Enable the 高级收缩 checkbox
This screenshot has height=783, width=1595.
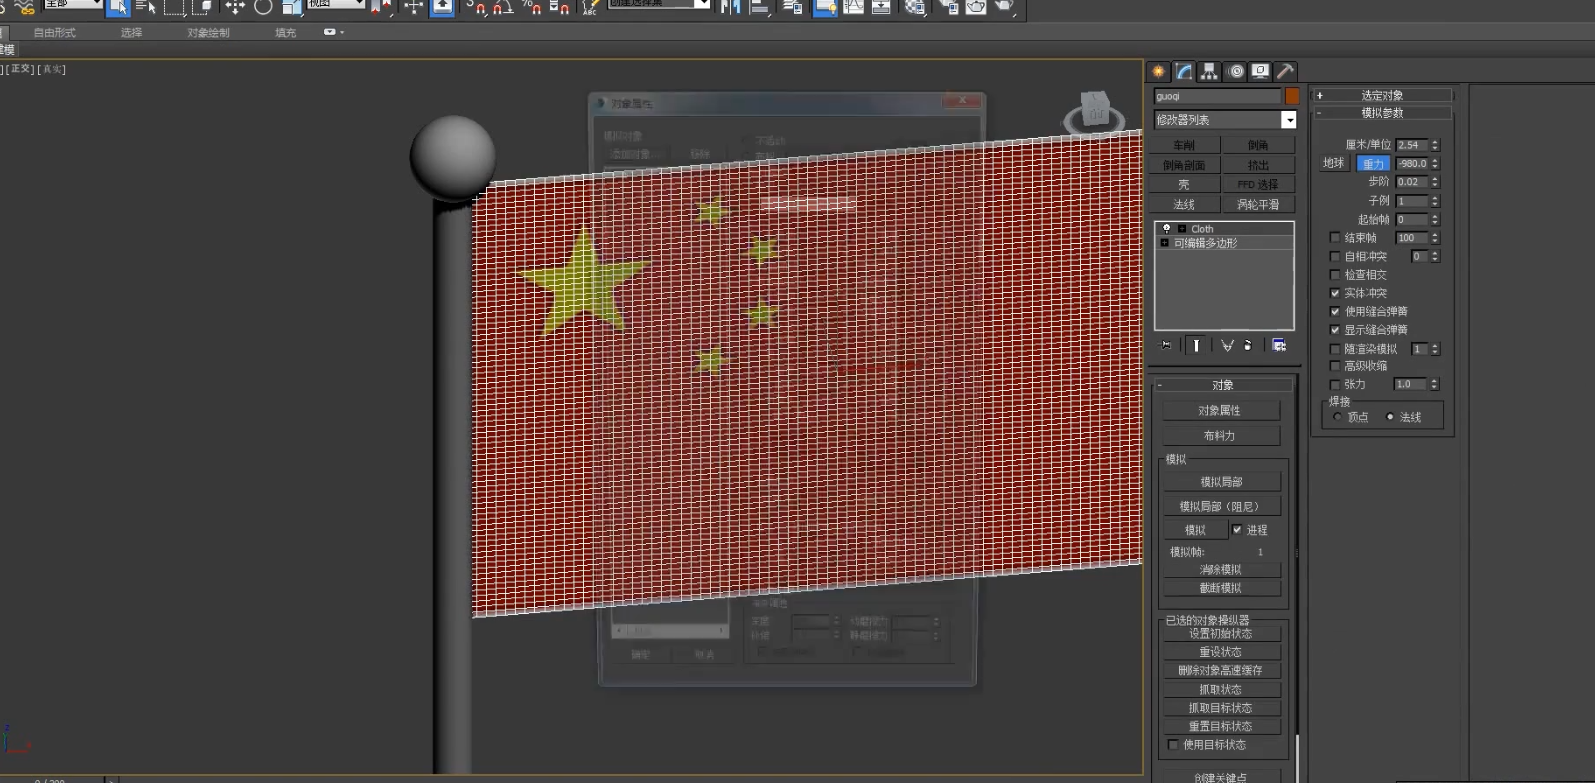[x=1335, y=366]
